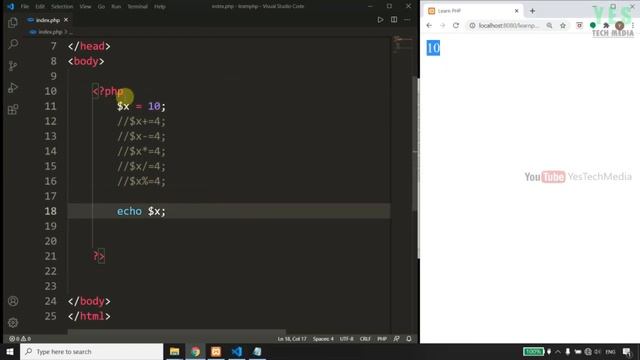
Task: Open the Go menu
Action: pyautogui.click(x=101, y=7)
